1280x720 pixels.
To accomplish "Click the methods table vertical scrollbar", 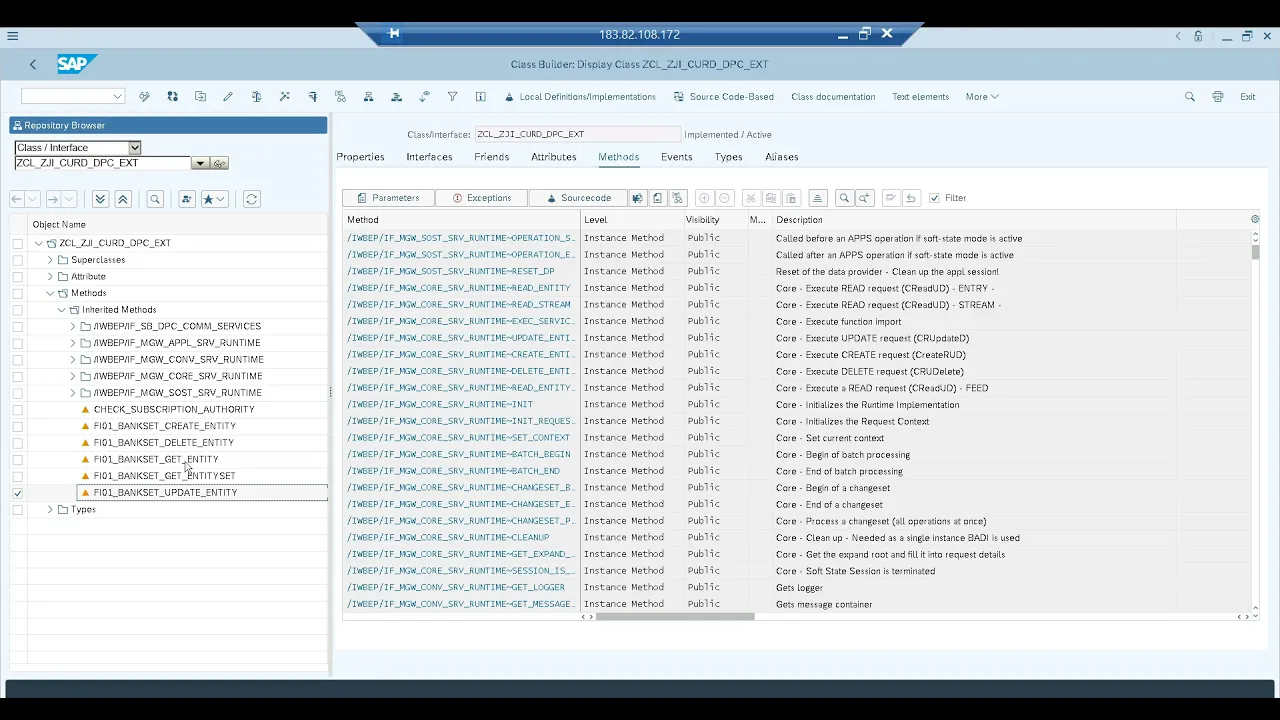I will tap(1255, 253).
